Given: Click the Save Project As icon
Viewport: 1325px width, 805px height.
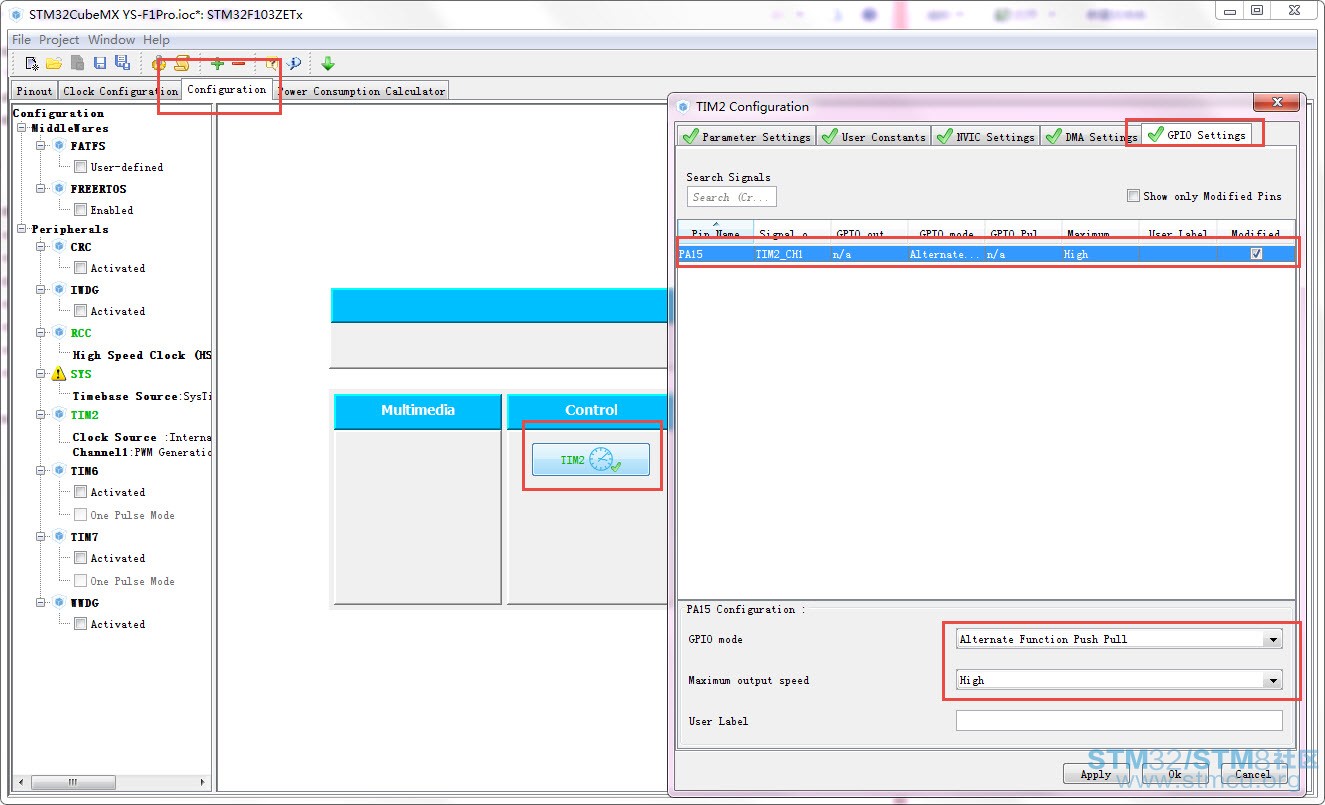Looking at the screenshot, I should pos(122,63).
